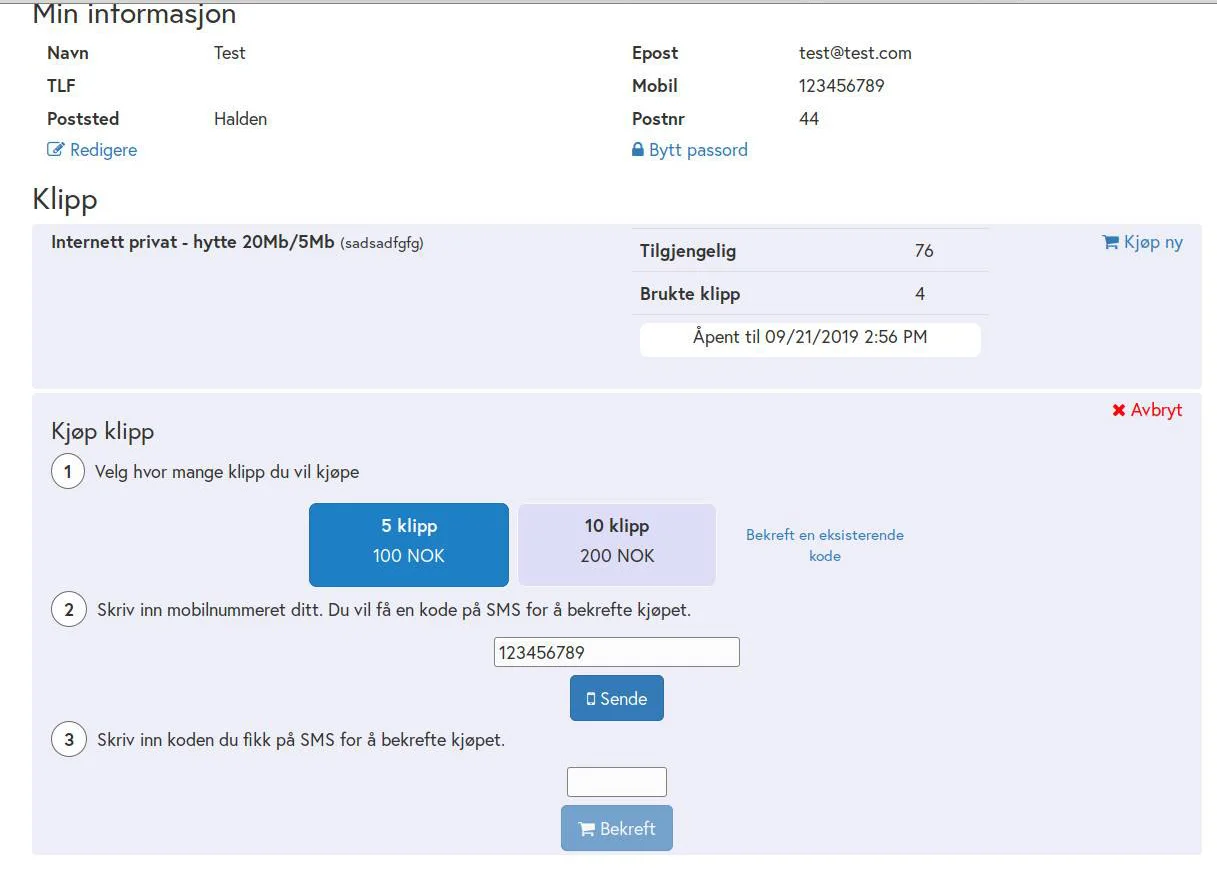Click Bekreft en eksisterende kode link
This screenshot has height=878, width=1217.
coord(825,545)
